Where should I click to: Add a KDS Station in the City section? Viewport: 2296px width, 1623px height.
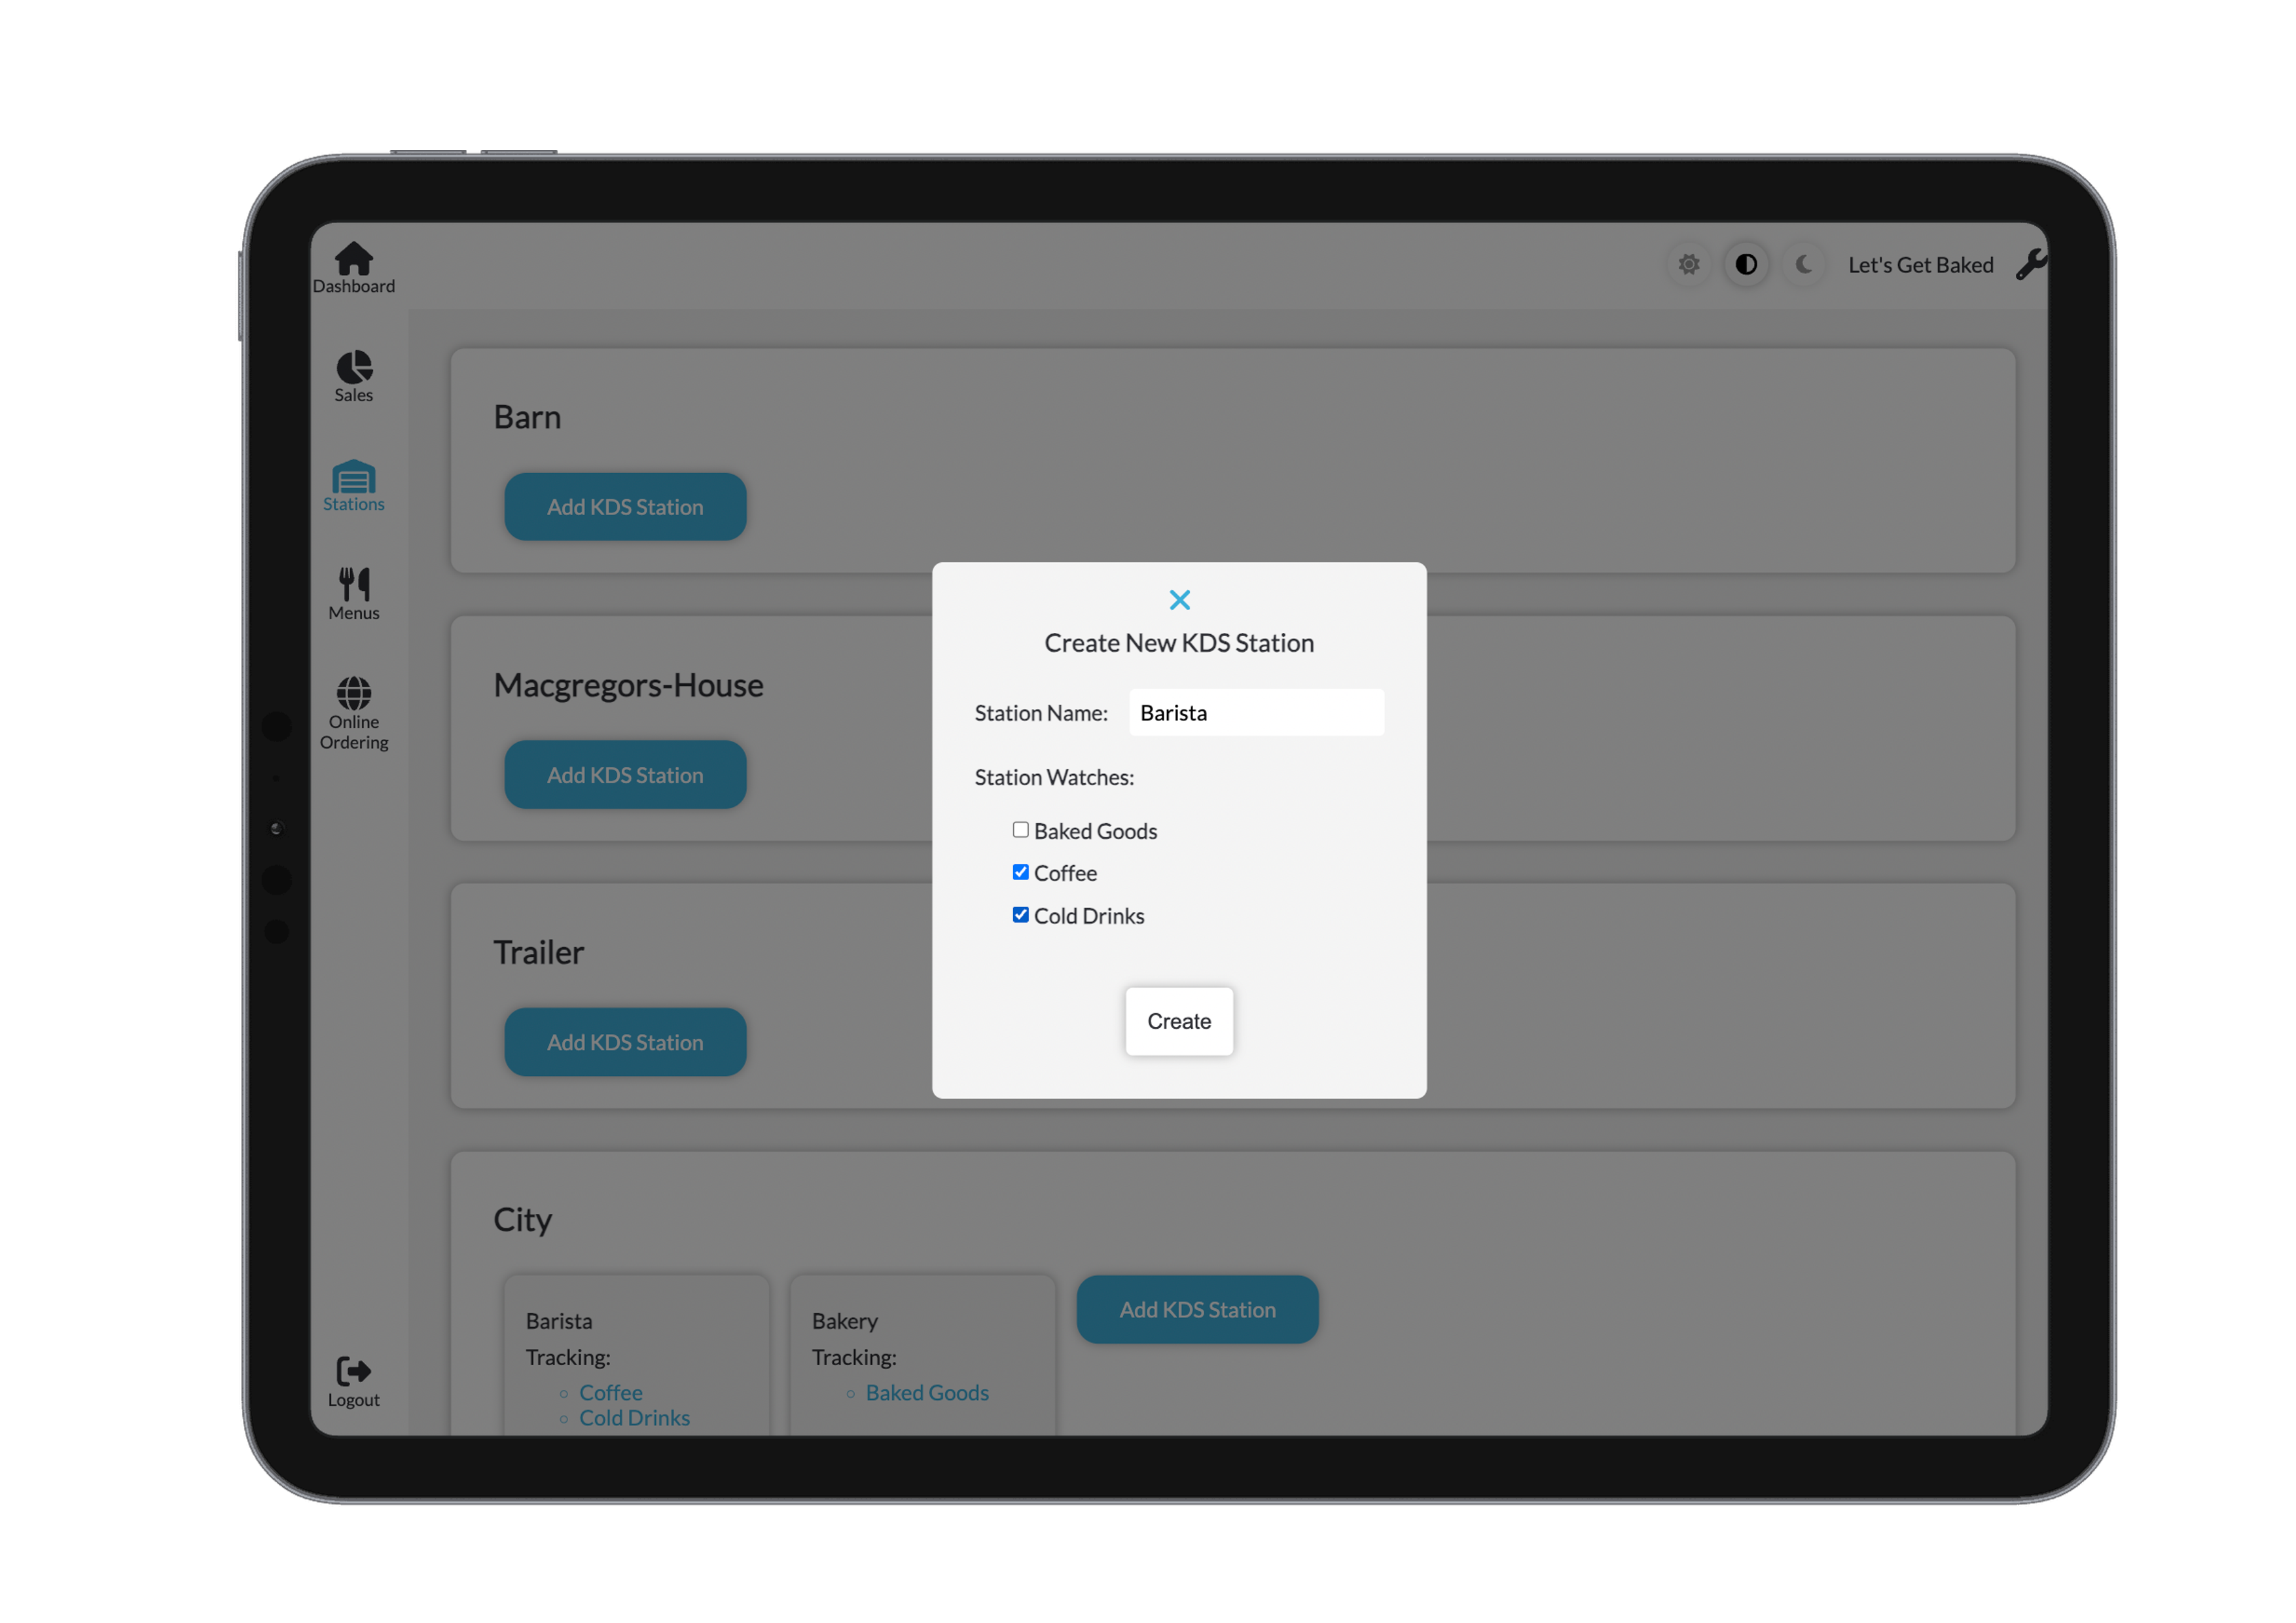click(x=1197, y=1309)
